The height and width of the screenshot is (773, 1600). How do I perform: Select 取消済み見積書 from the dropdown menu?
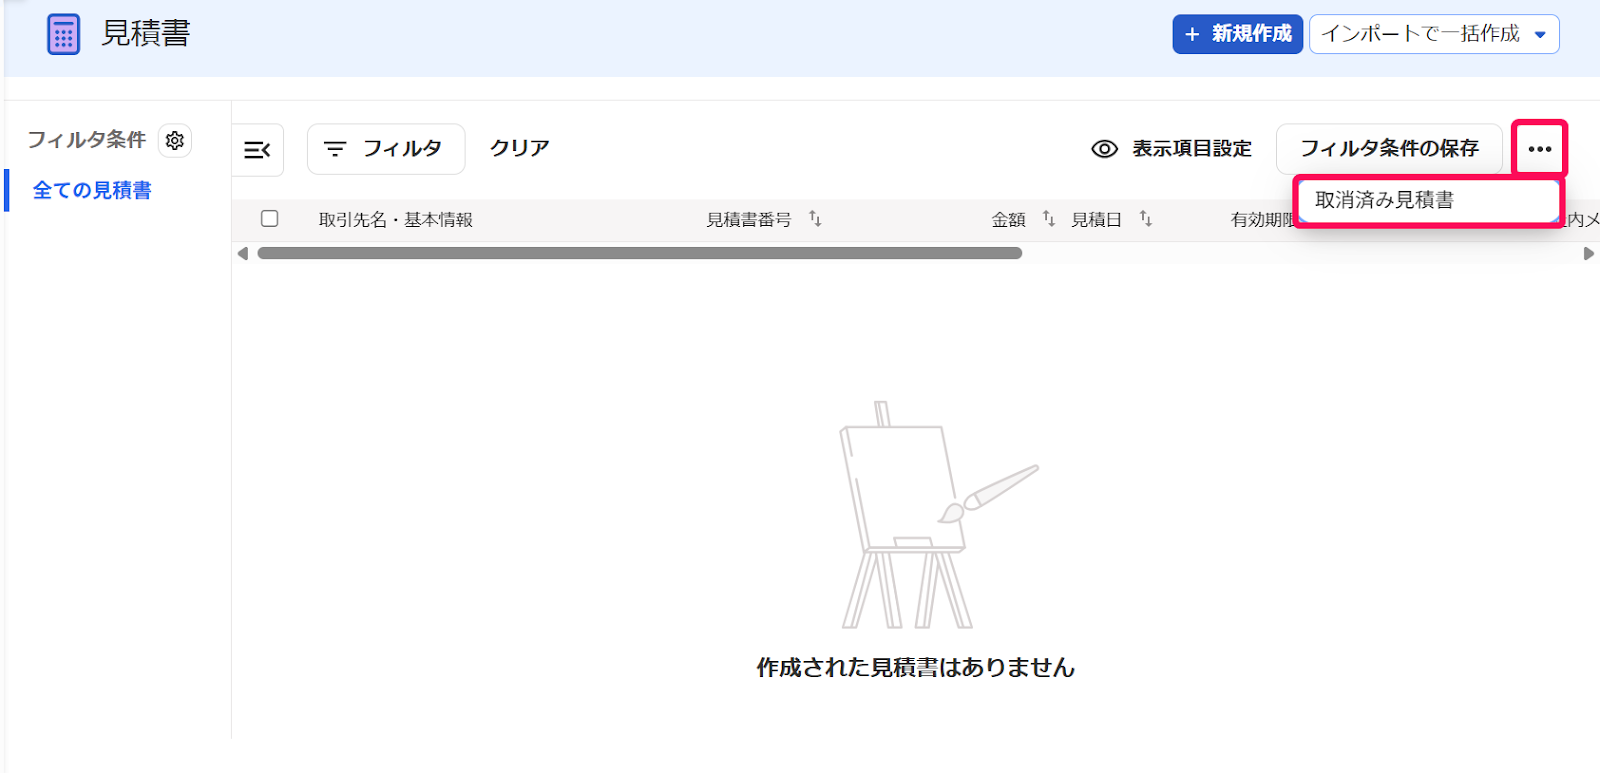click(x=1429, y=200)
